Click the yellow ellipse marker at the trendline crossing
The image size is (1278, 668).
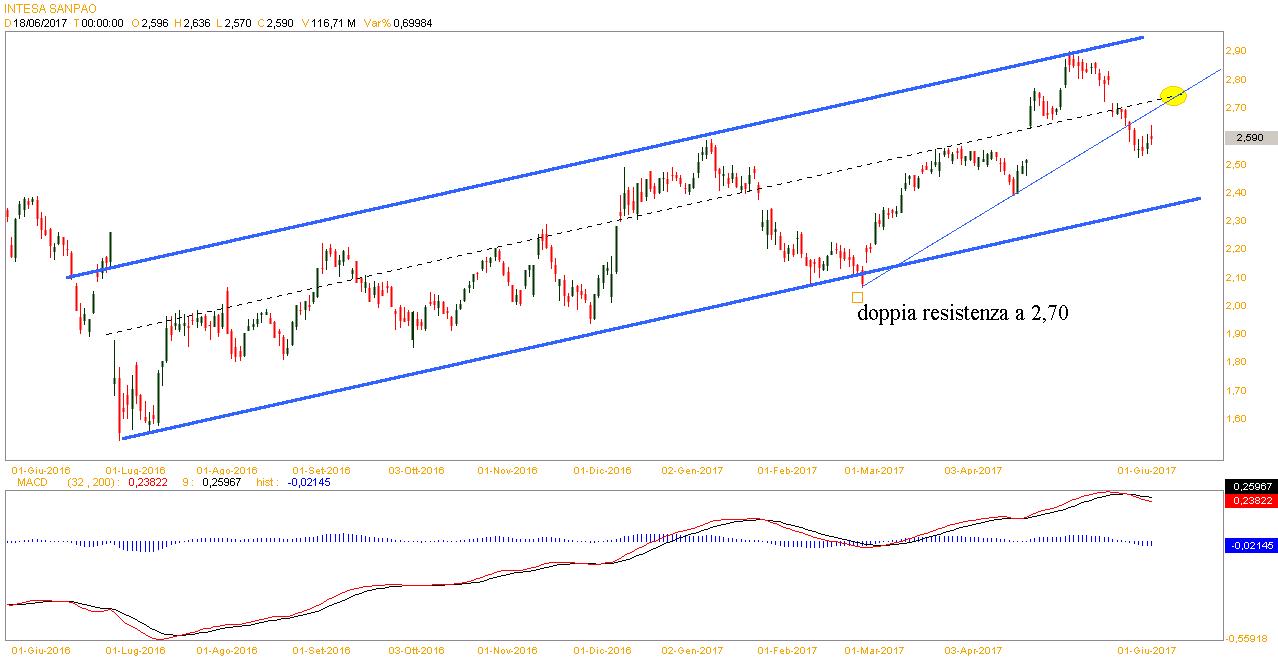pyautogui.click(x=1173, y=96)
